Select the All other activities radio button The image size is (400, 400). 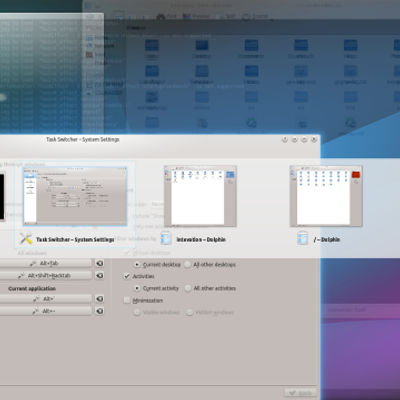(x=188, y=288)
